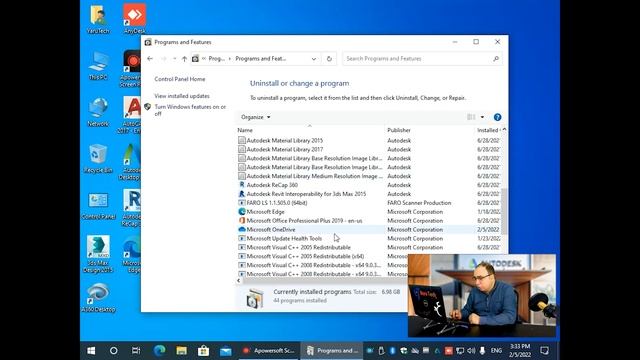Sort by the Installed On column header
640x360 pixels.
tap(488, 130)
